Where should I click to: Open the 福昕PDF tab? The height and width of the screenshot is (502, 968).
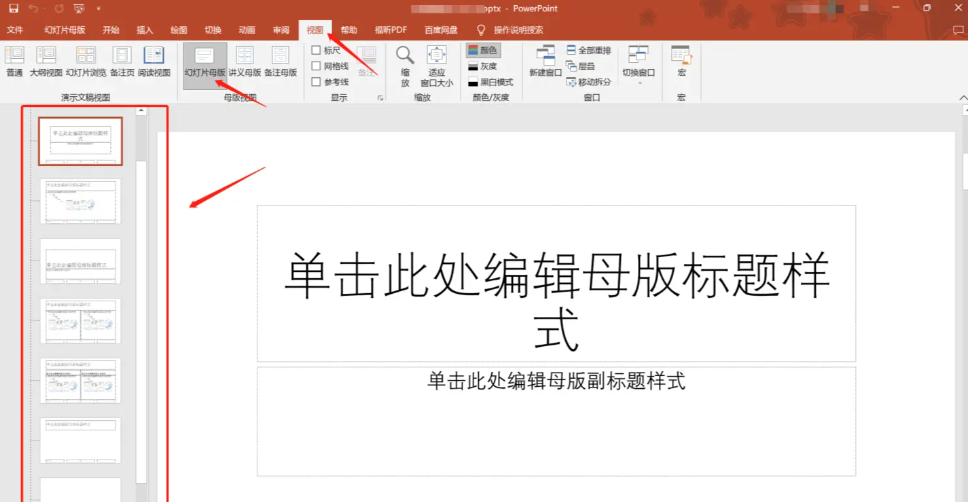[x=391, y=30]
